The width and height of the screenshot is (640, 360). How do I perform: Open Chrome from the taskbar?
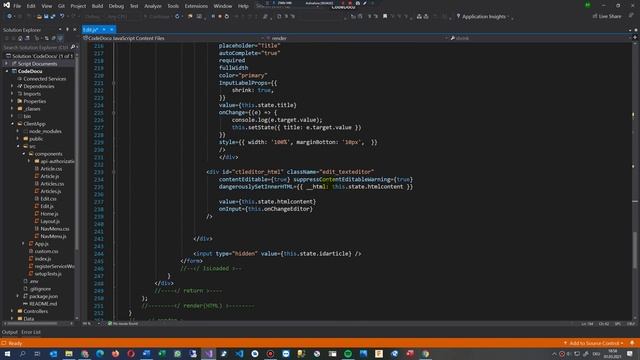426,354
